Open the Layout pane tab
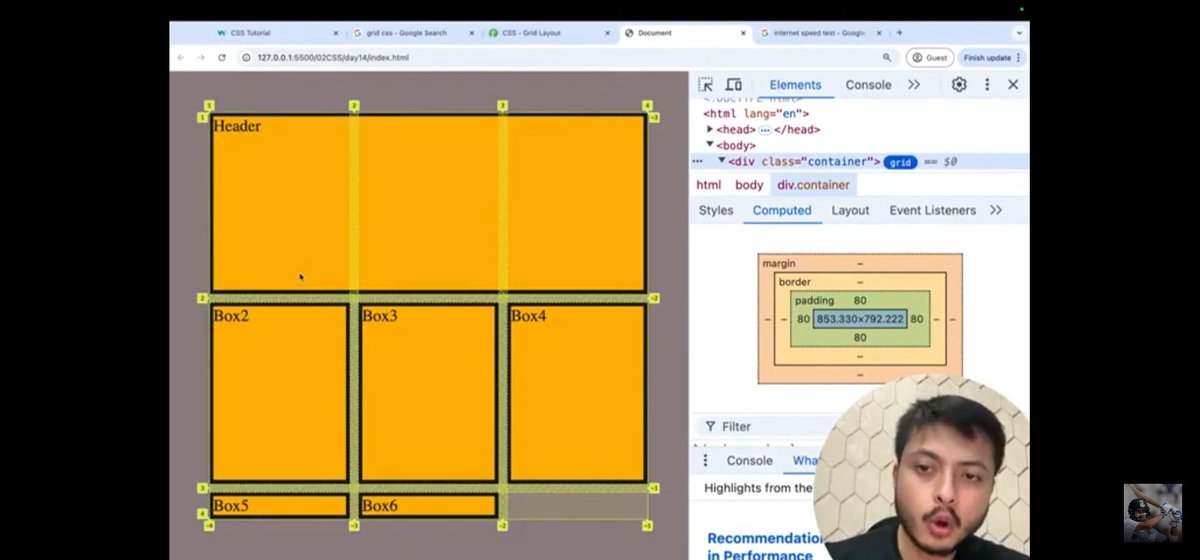 [x=850, y=211]
